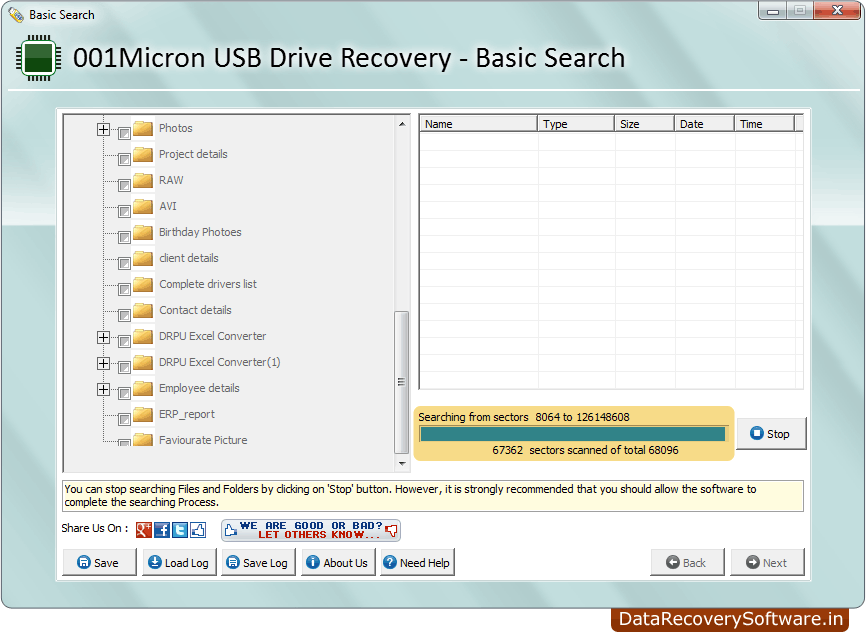Open the About Us dialog
The image size is (866, 632).
tap(338, 562)
